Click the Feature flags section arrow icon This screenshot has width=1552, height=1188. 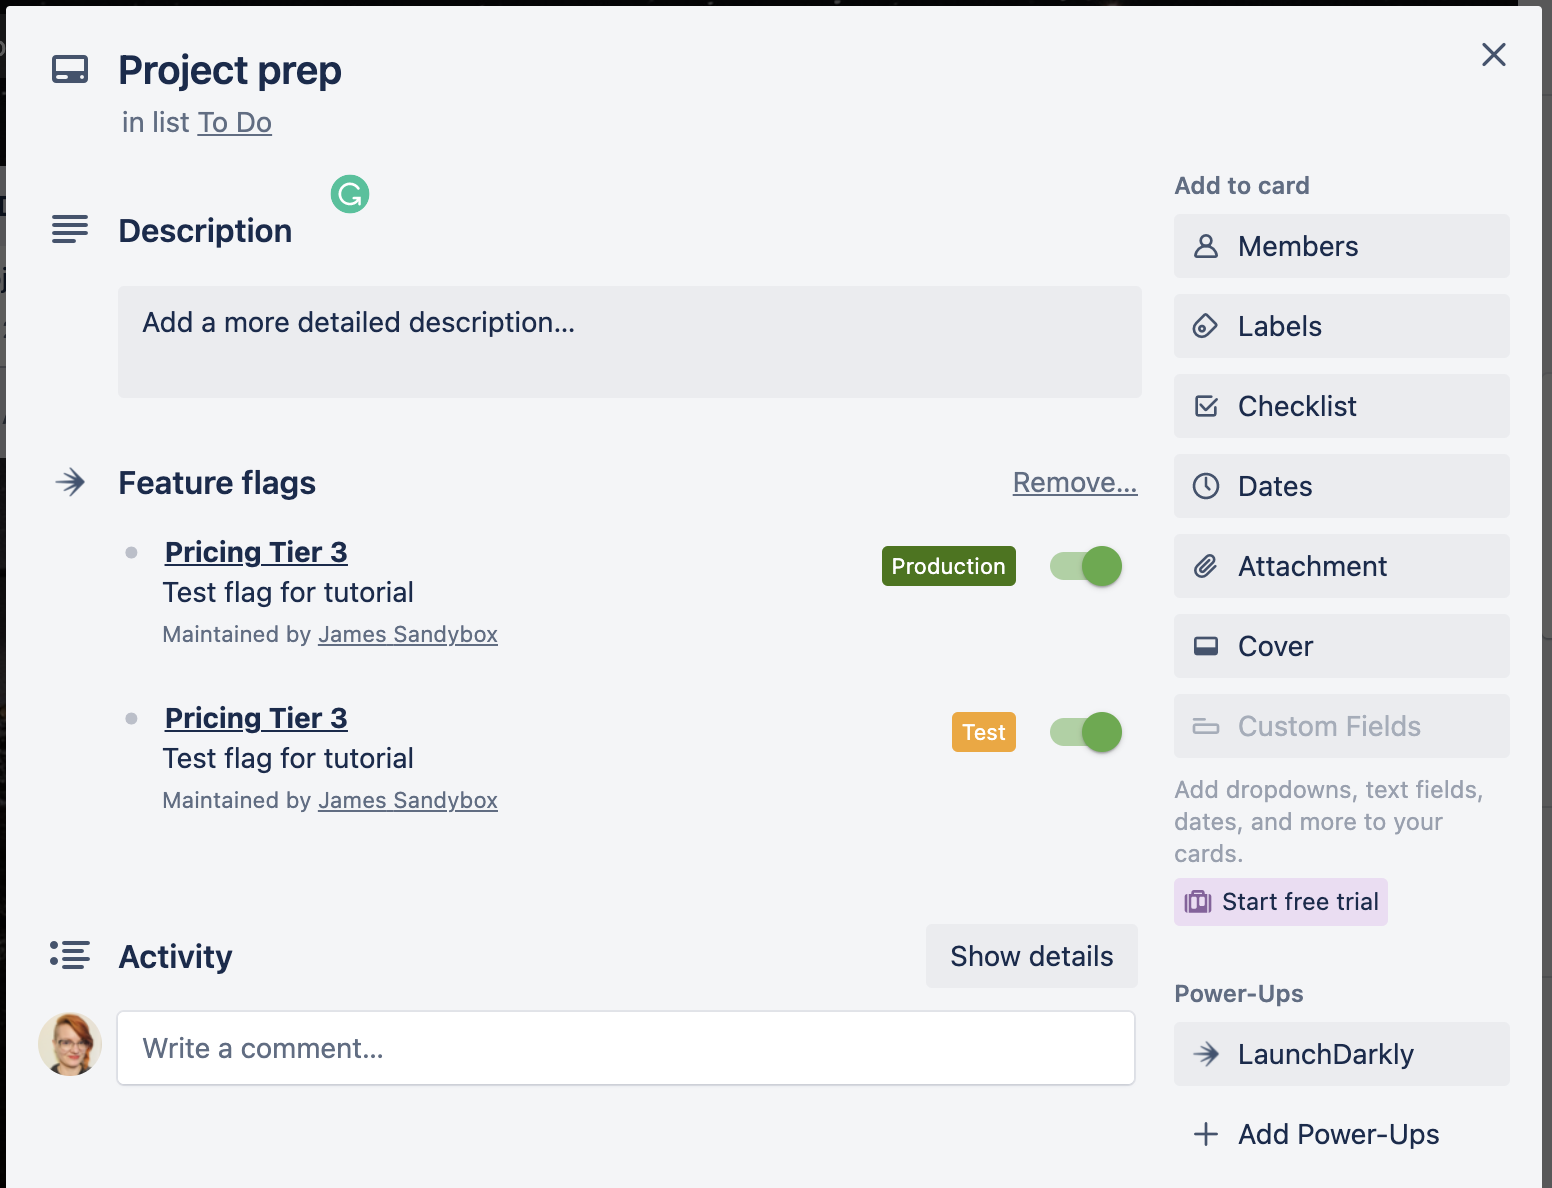pos(69,482)
